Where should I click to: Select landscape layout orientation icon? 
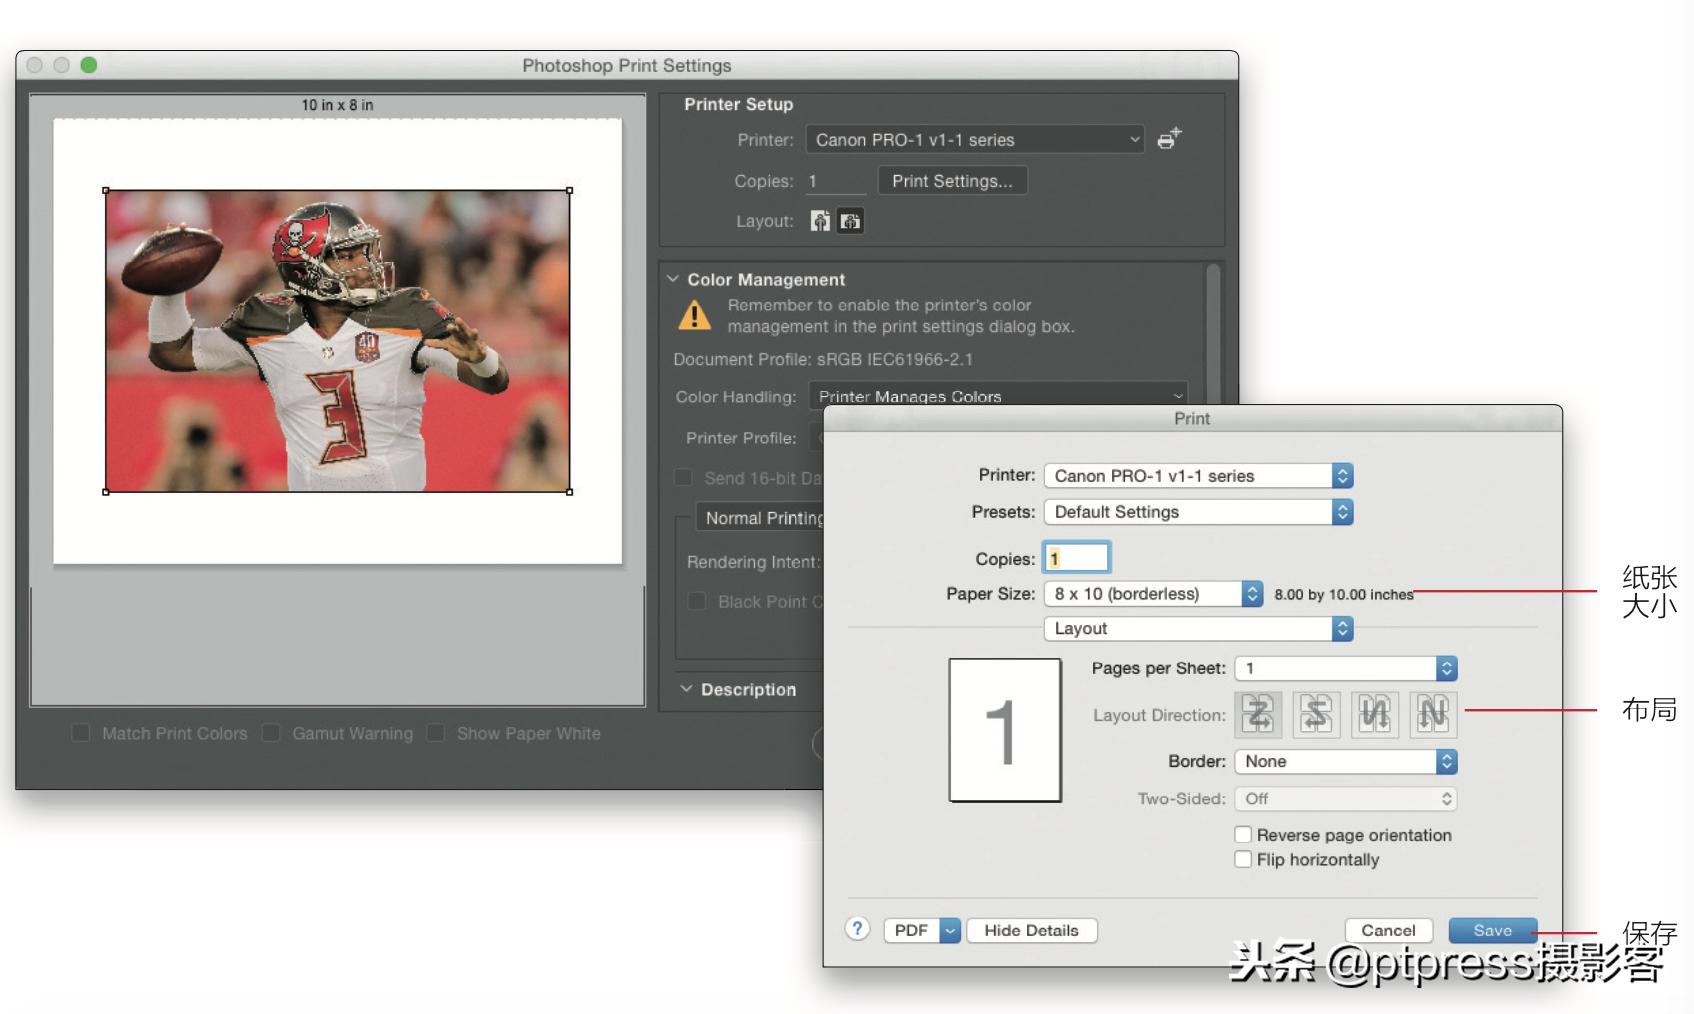tap(850, 221)
